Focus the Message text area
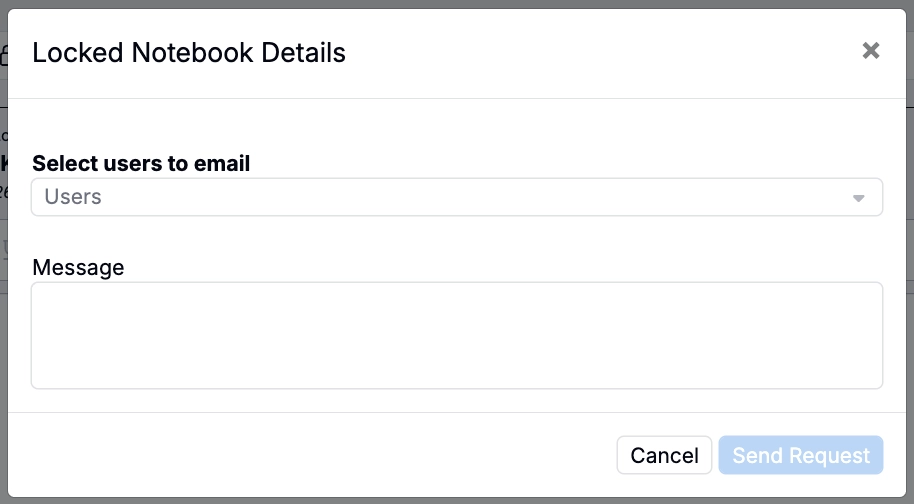The image size is (914, 504). tap(456, 335)
